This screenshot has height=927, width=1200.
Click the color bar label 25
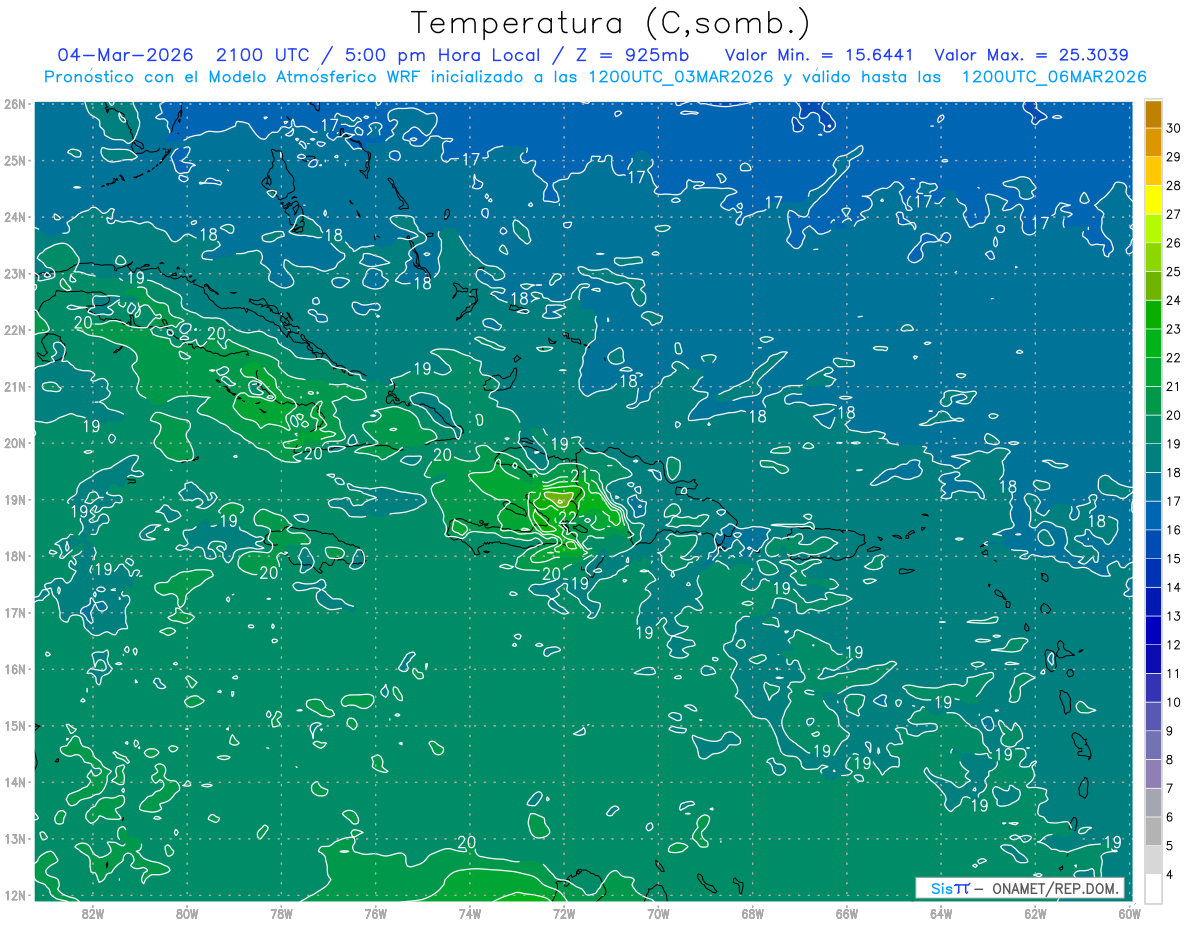click(x=1173, y=271)
